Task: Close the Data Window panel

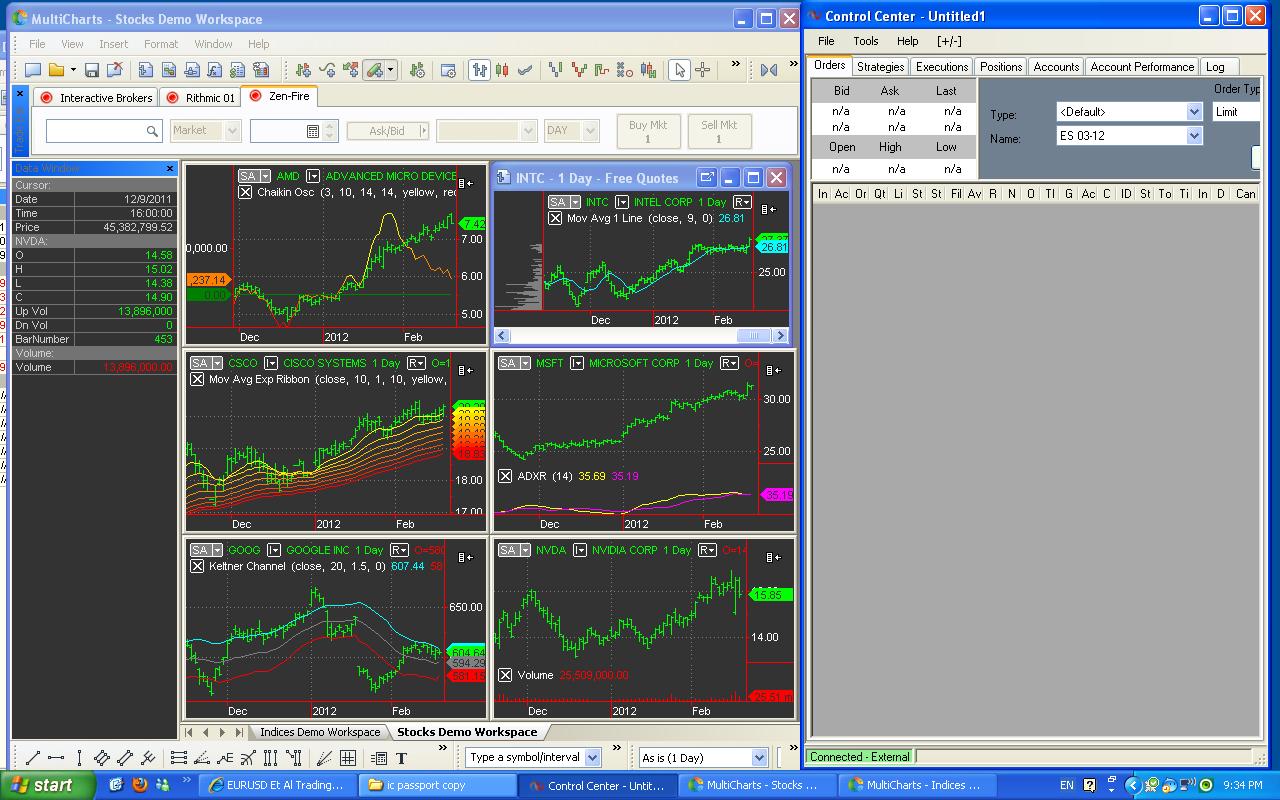Action: pos(169,168)
